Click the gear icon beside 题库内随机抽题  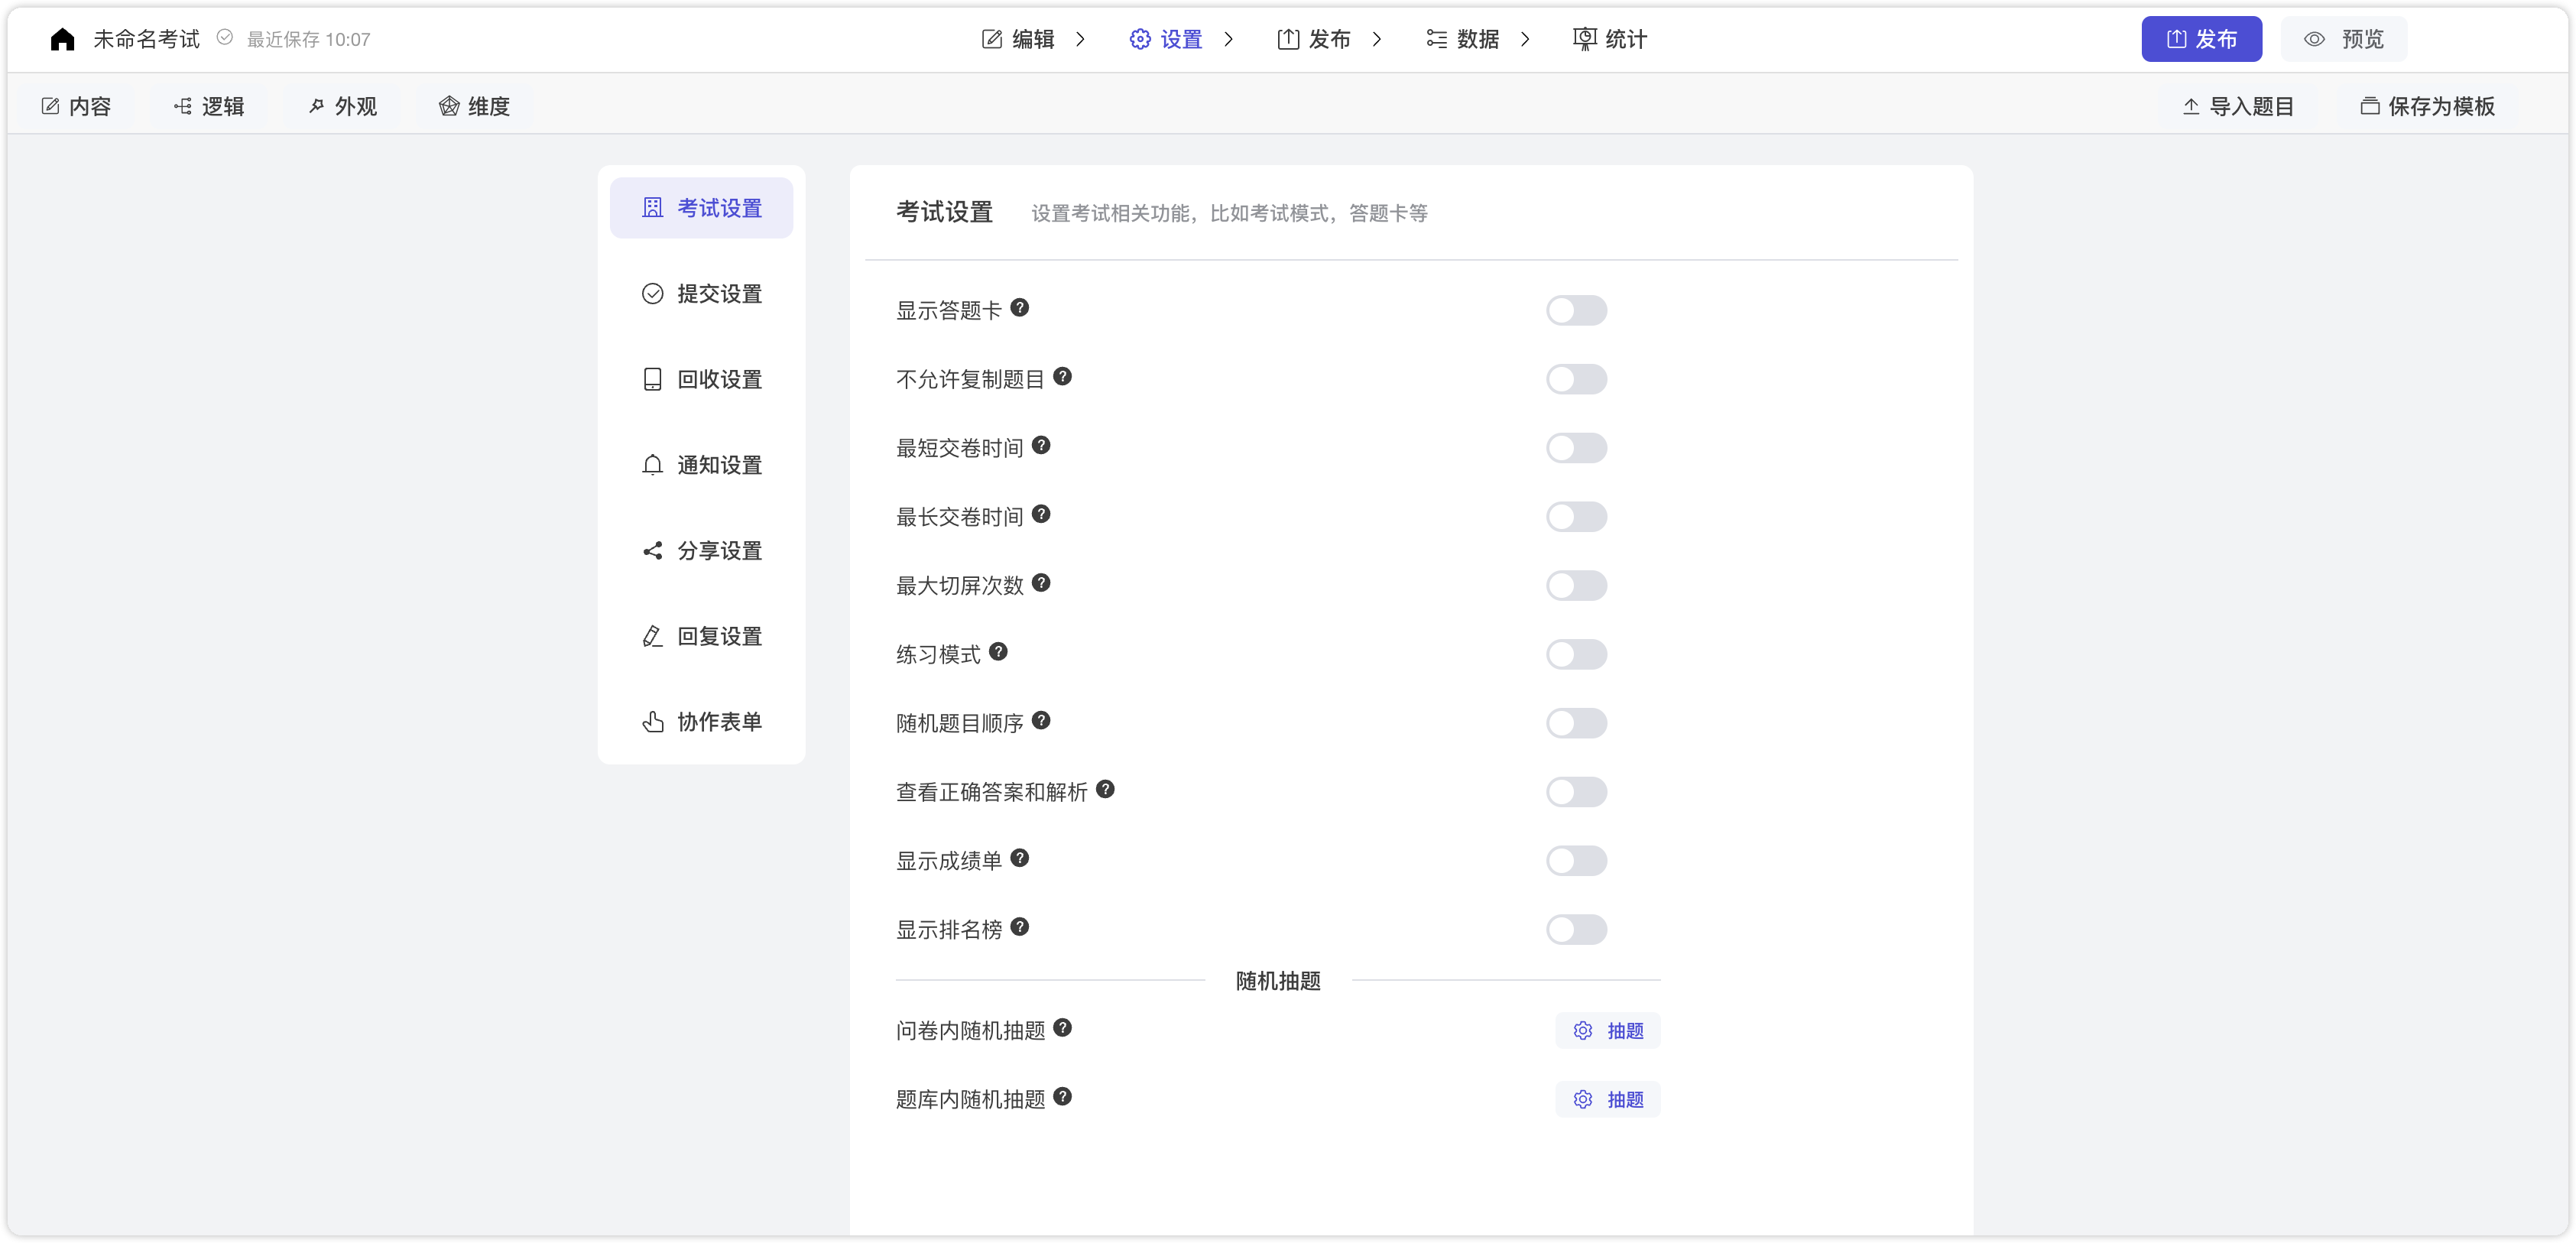click(1583, 1099)
